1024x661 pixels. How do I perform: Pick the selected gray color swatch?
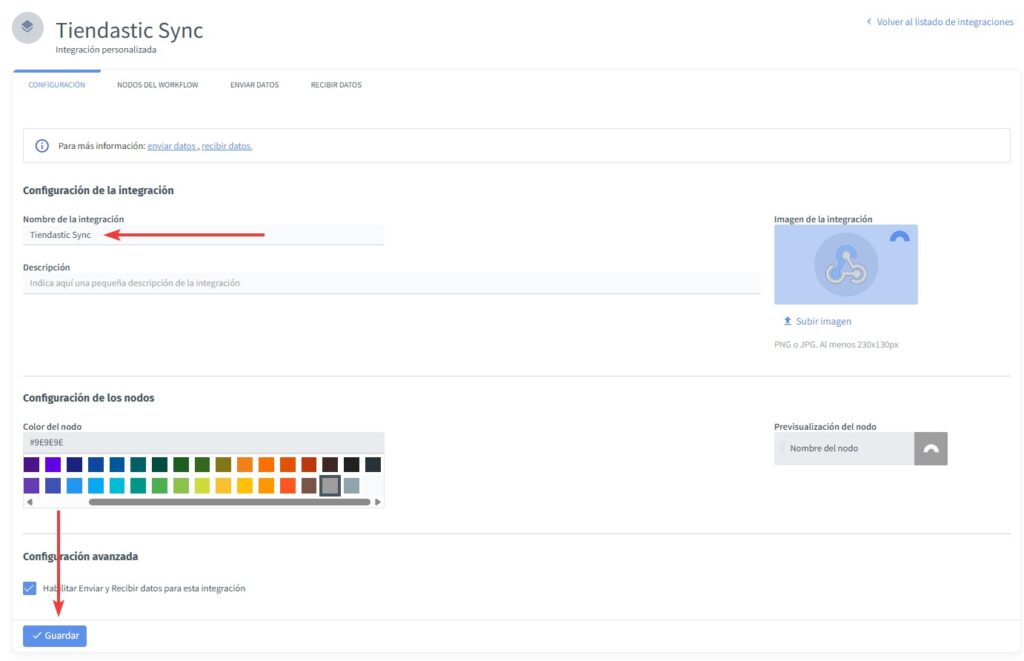330,485
